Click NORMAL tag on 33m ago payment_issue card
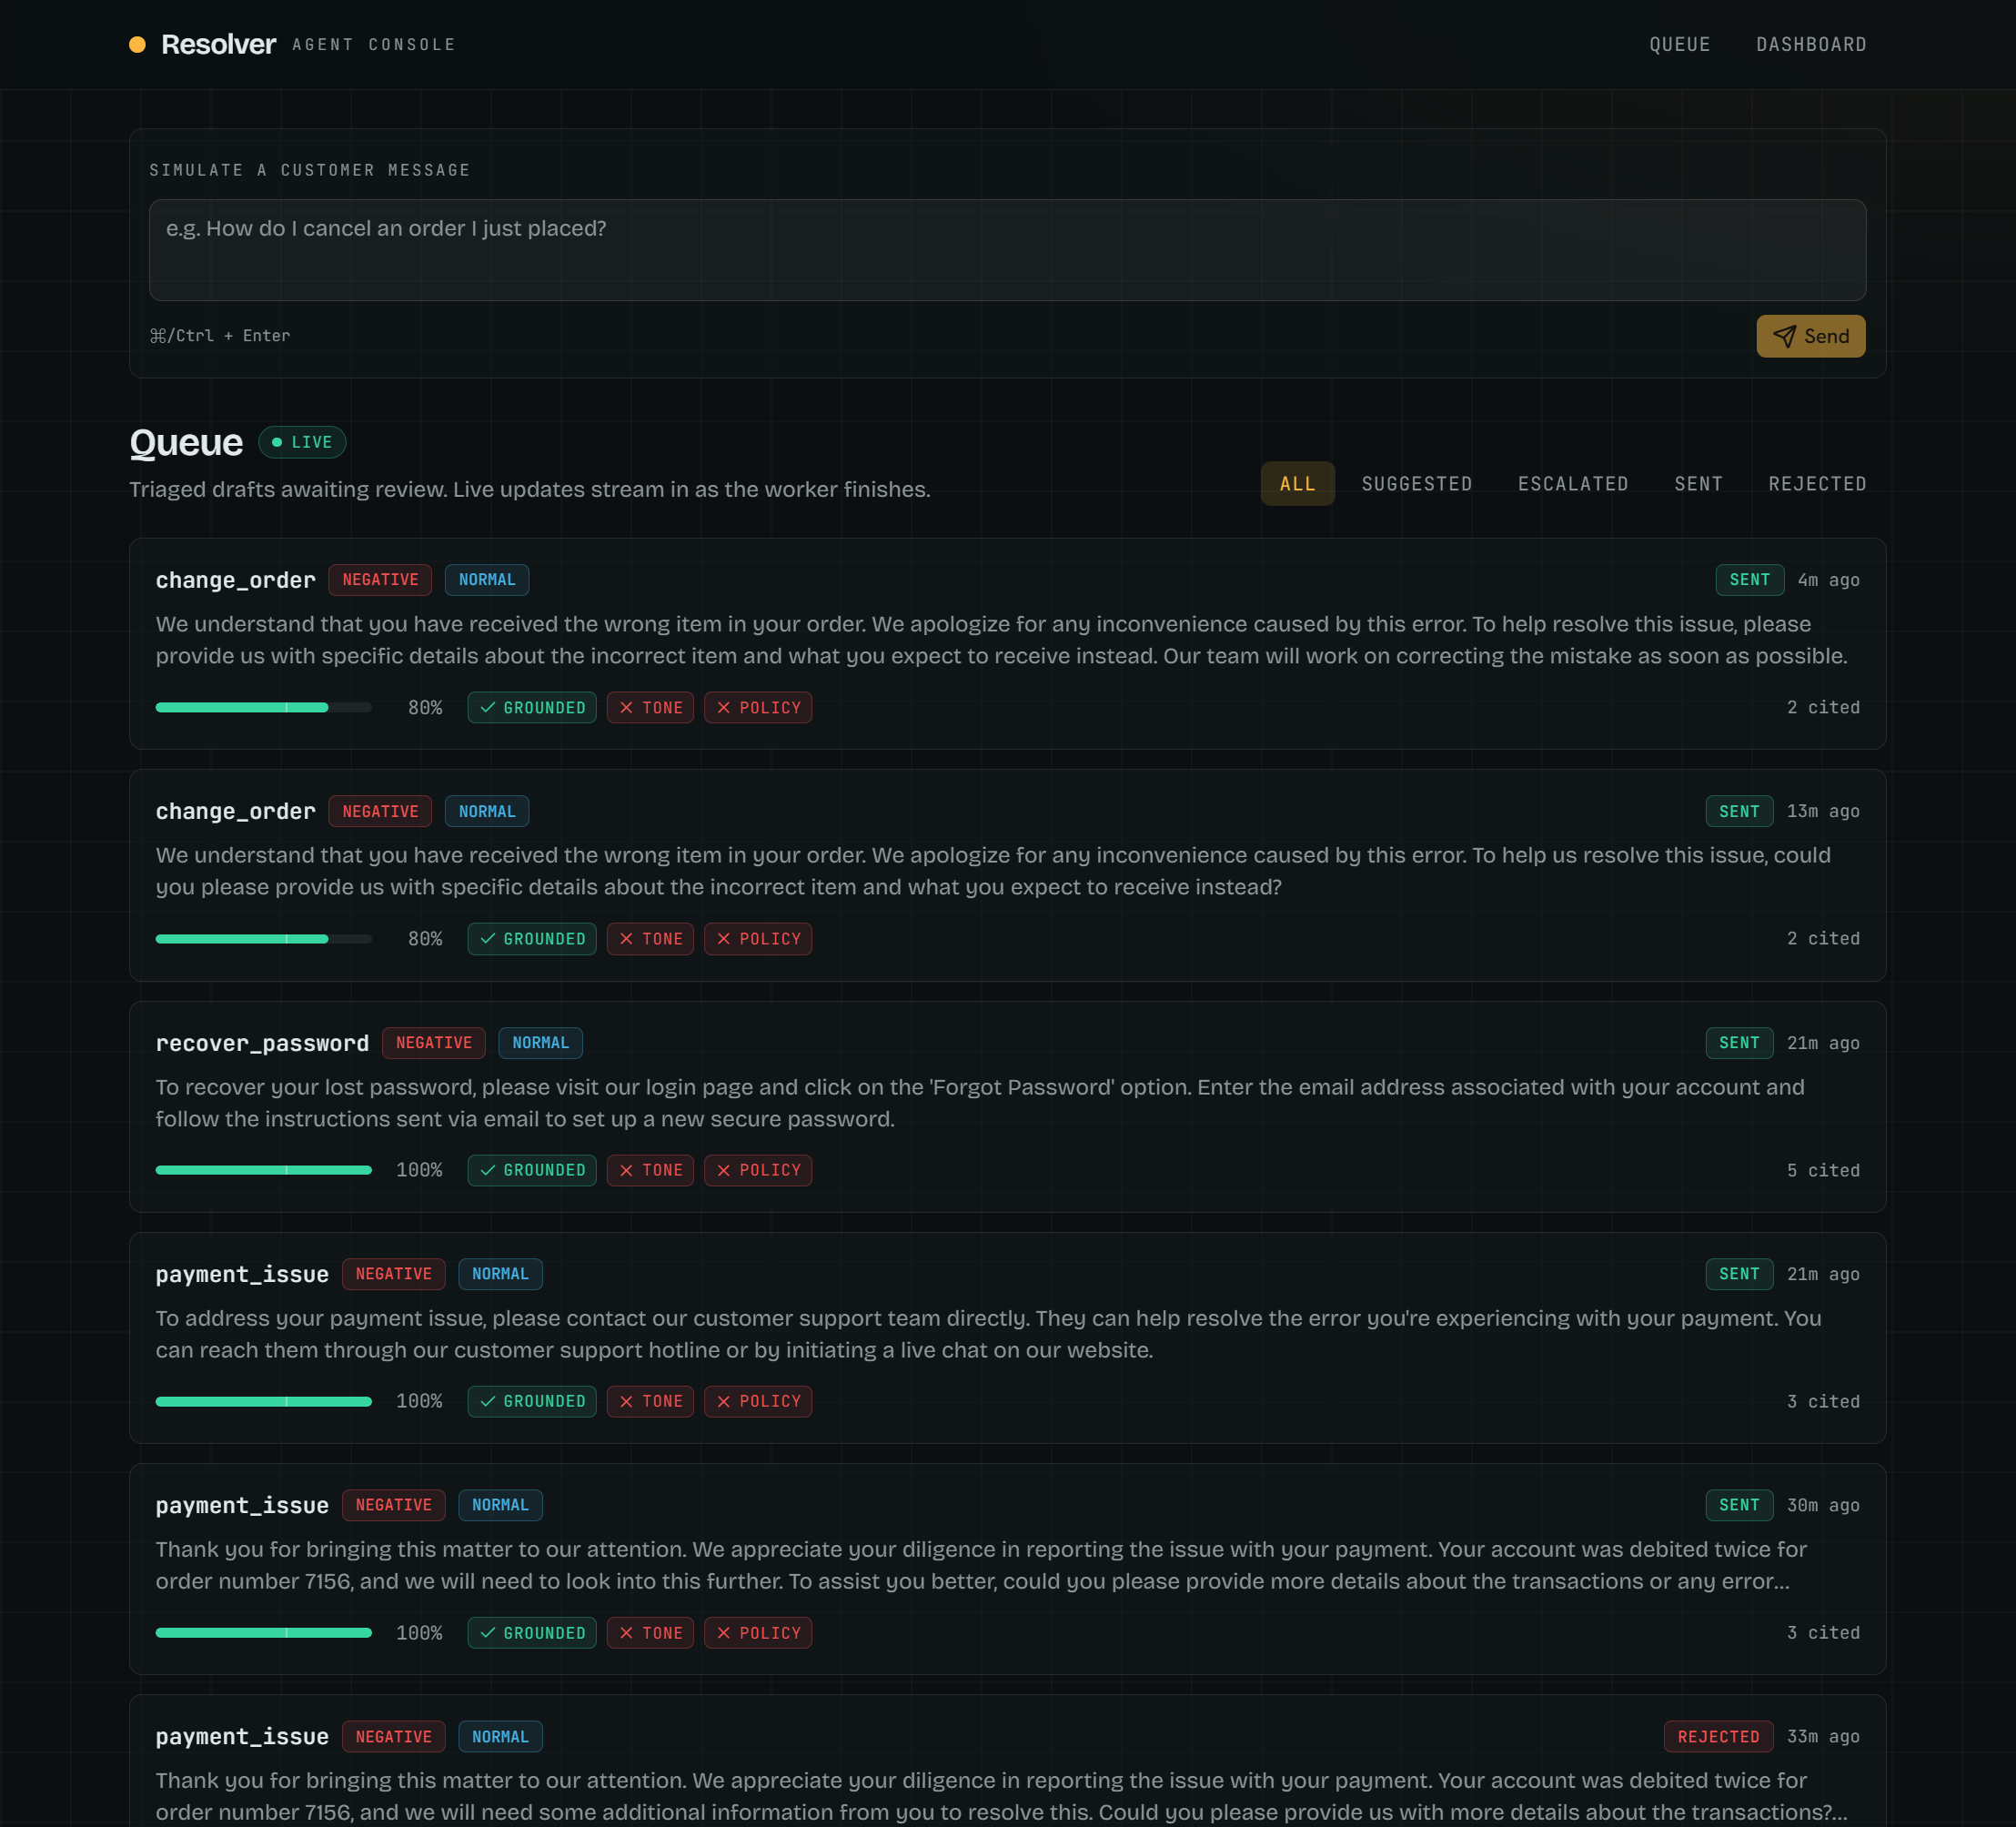2016x1827 pixels. pyautogui.click(x=500, y=1736)
